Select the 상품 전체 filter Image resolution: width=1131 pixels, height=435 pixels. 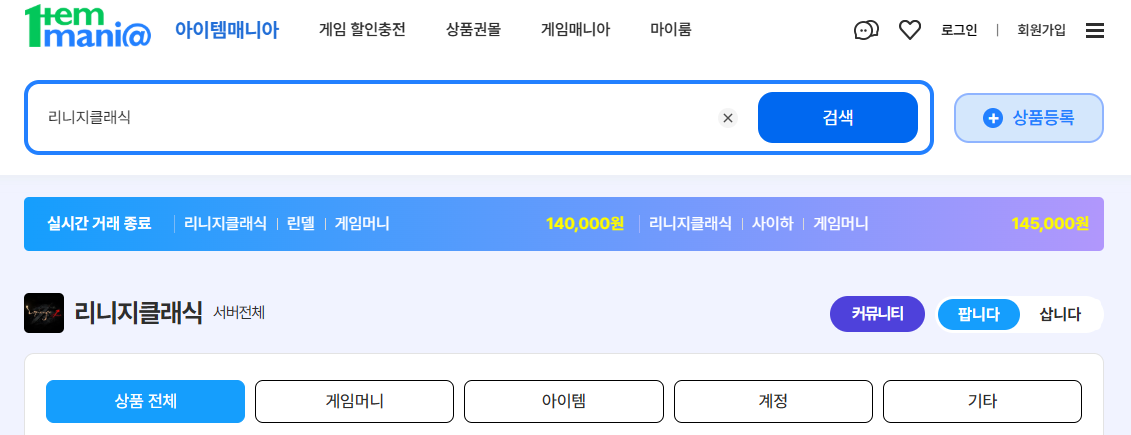[x=145, y=401]
